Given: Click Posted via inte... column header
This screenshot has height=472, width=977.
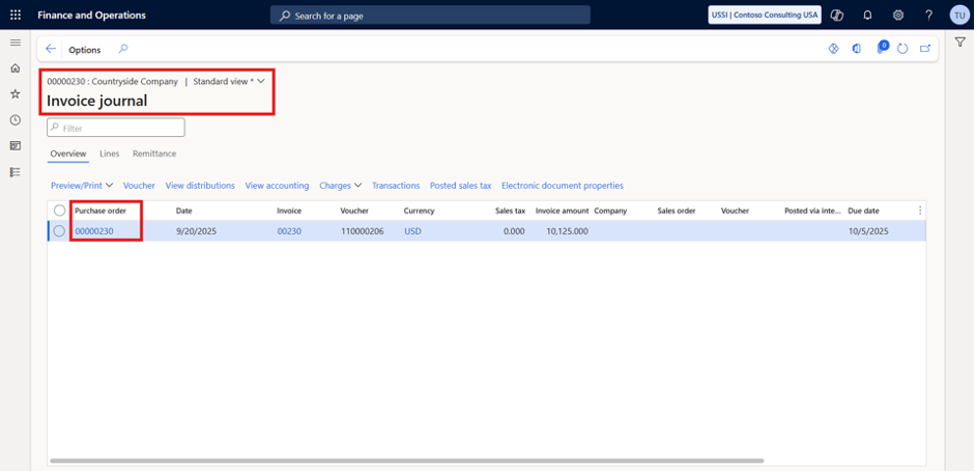Looking at the screenshot, I should tap(813, 210).
